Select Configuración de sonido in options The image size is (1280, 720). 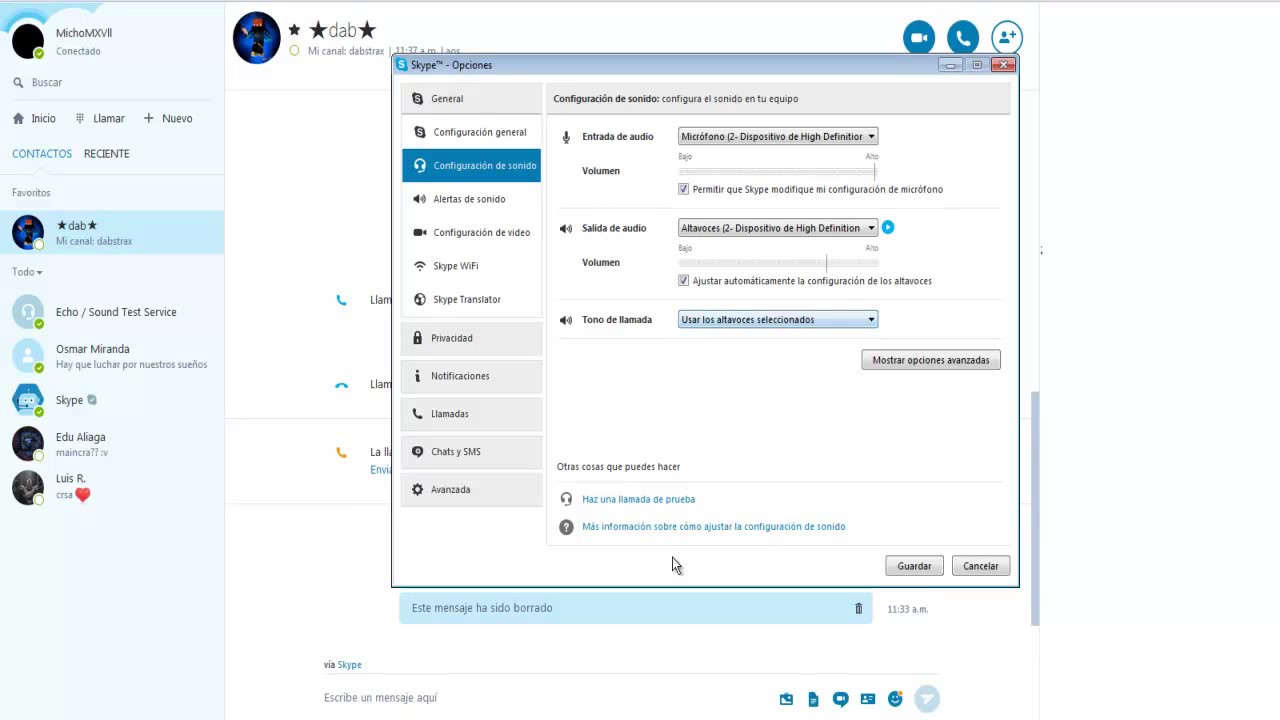point(471,166)
